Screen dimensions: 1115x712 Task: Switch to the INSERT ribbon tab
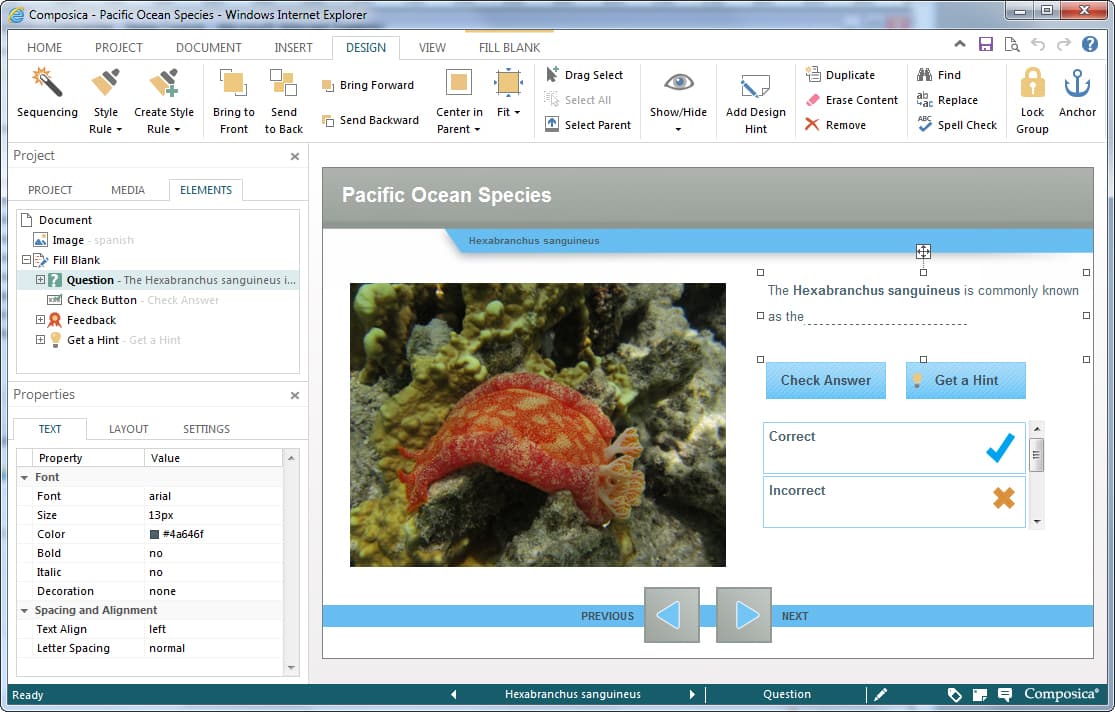293,47
